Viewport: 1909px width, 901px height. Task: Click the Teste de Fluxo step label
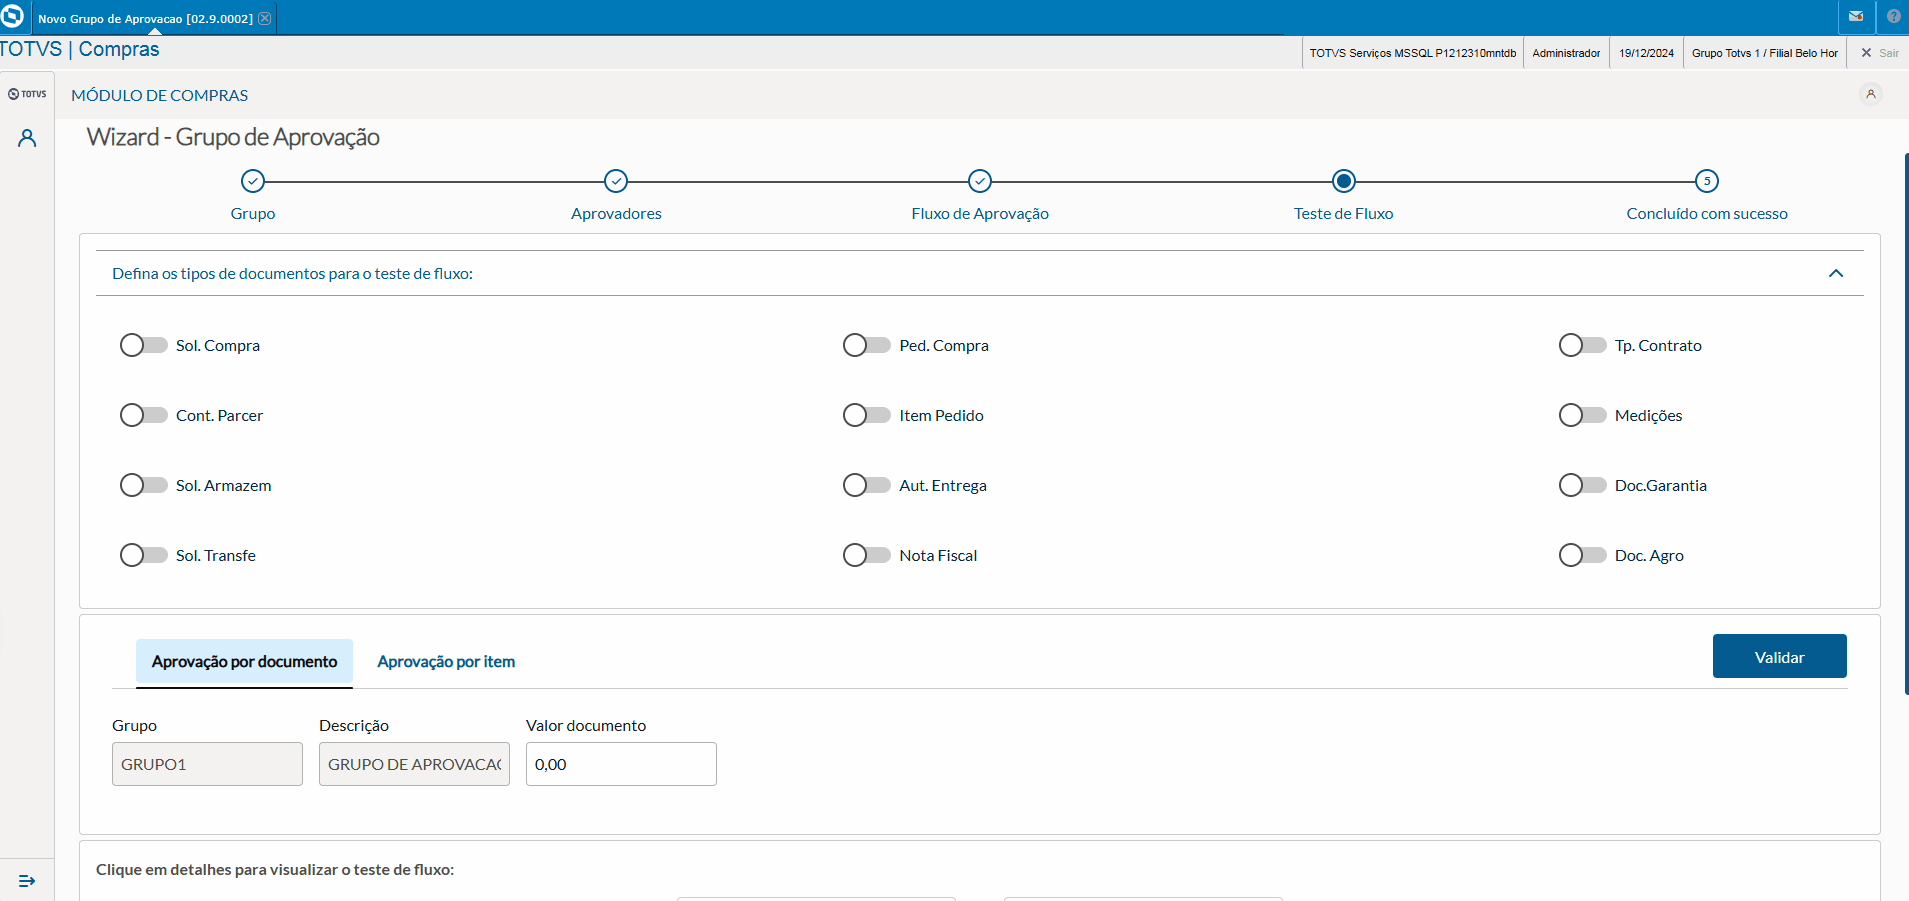pyautogui.click(x=1344, y=214)
